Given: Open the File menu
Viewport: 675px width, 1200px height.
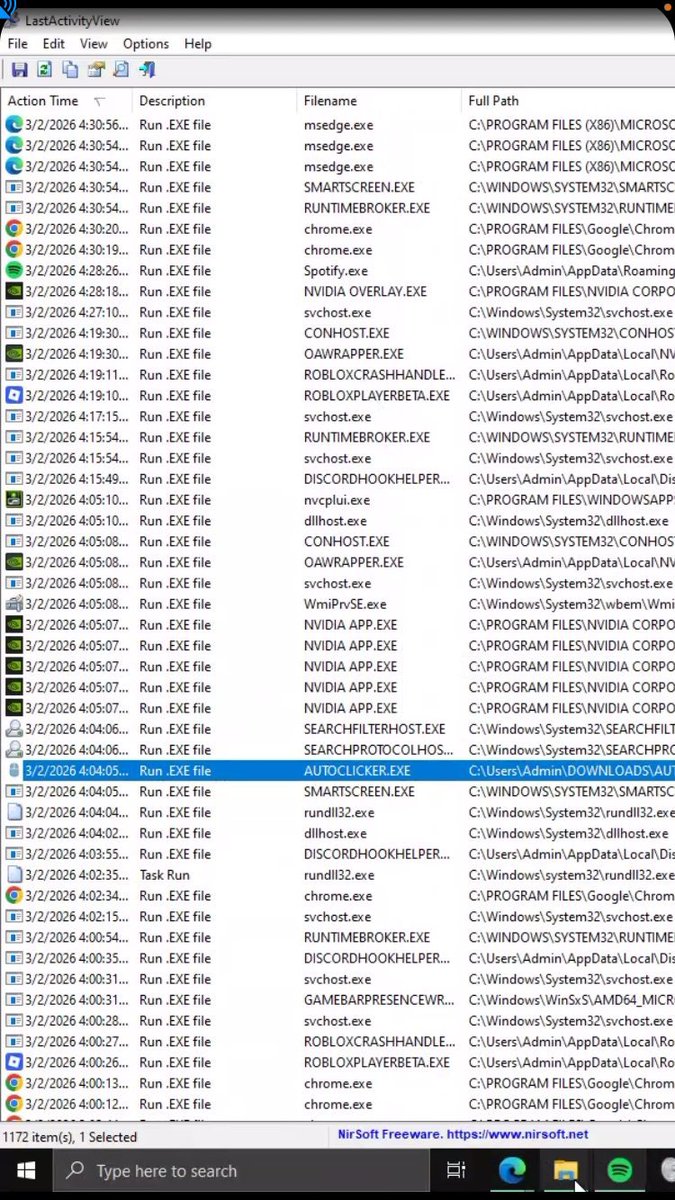Looking at the screenshot, I should 18,44.
